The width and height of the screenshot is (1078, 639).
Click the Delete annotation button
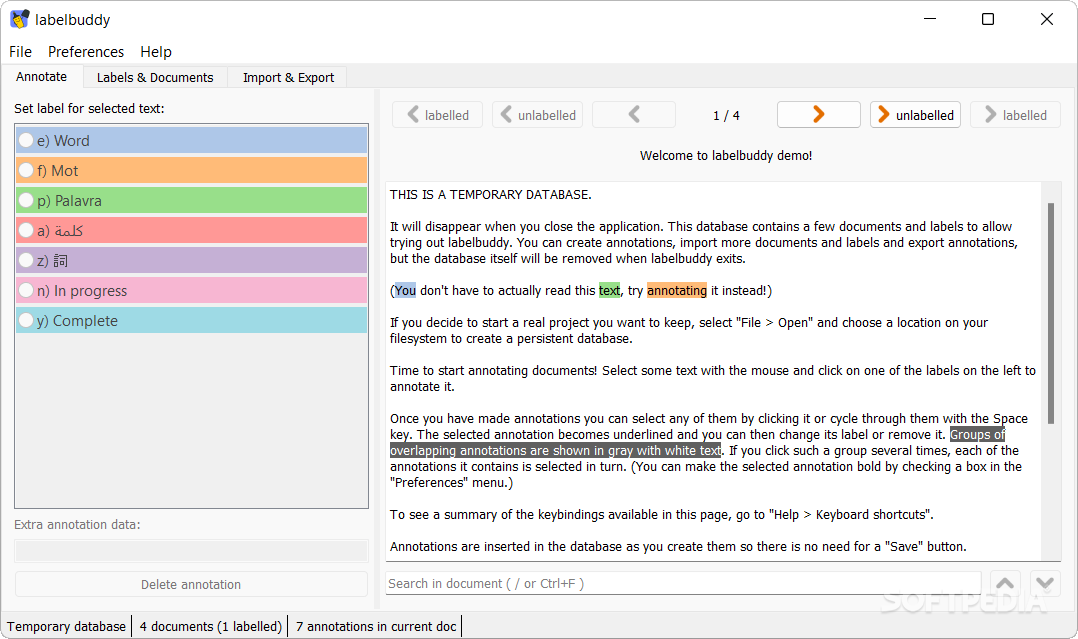click(x=191, y=585)
